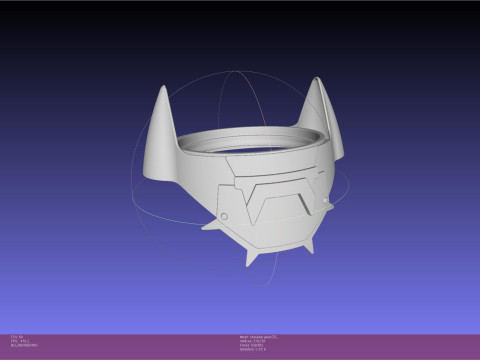
Task: Click the Selection count line in the info overlay
Action: point(253,349)
